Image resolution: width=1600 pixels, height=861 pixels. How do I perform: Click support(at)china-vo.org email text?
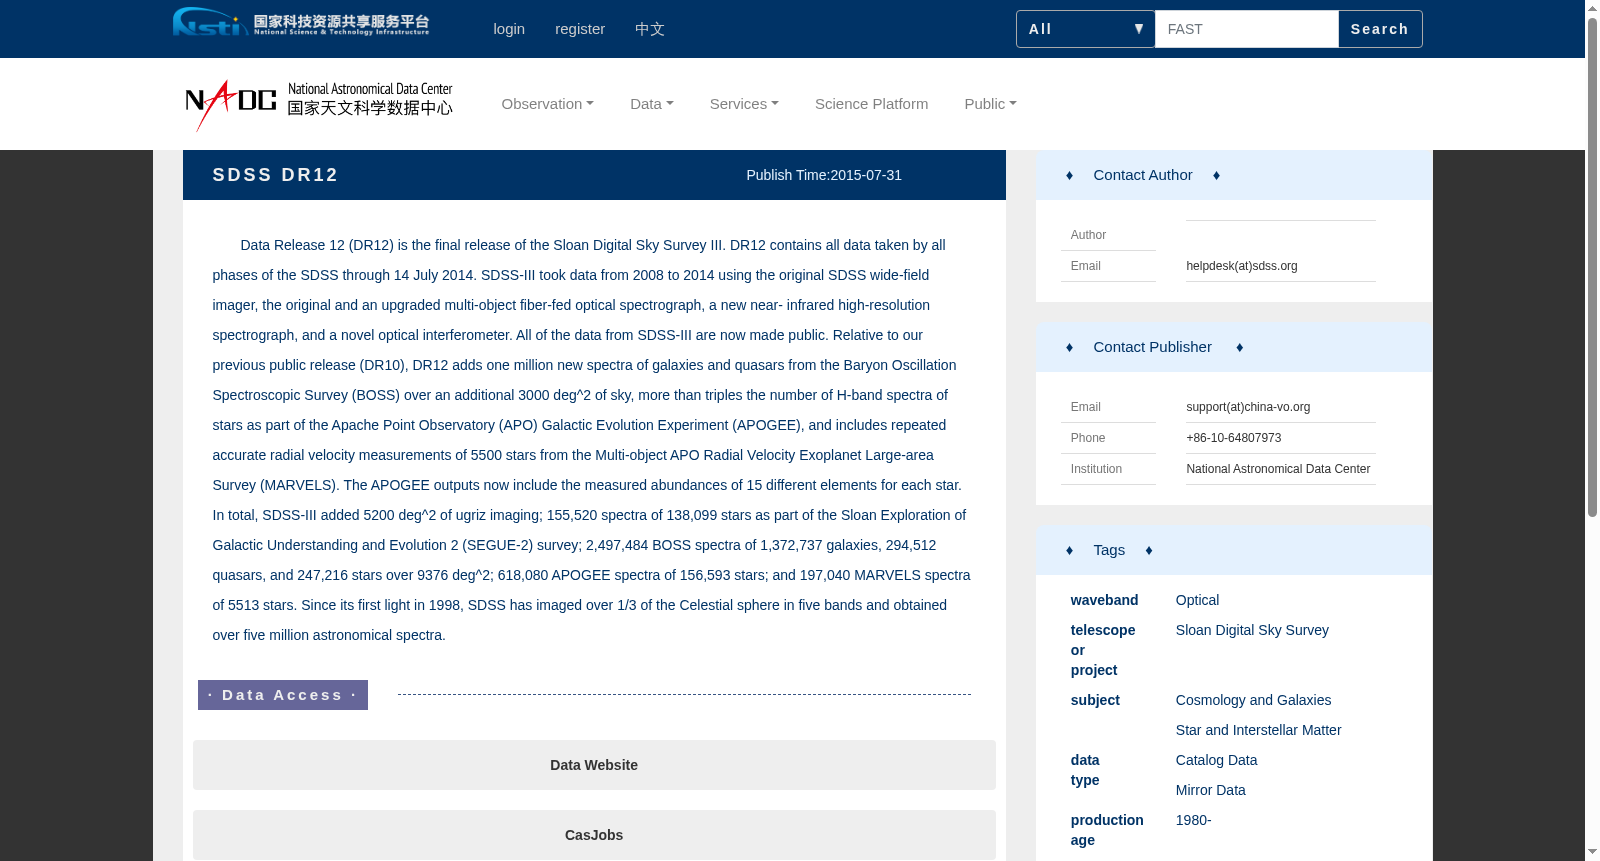1248,407
